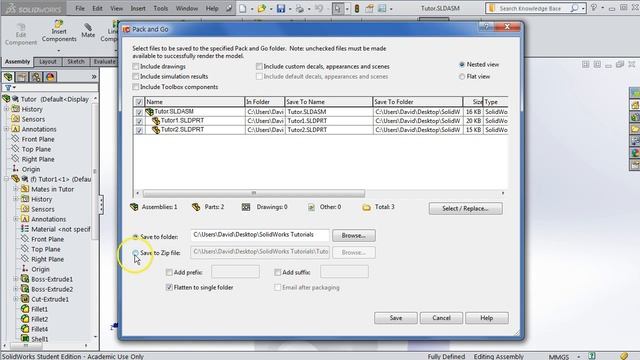Screen dimensions: 640x360
Task: Open the File menu
Action: click(x=80, y=8)
